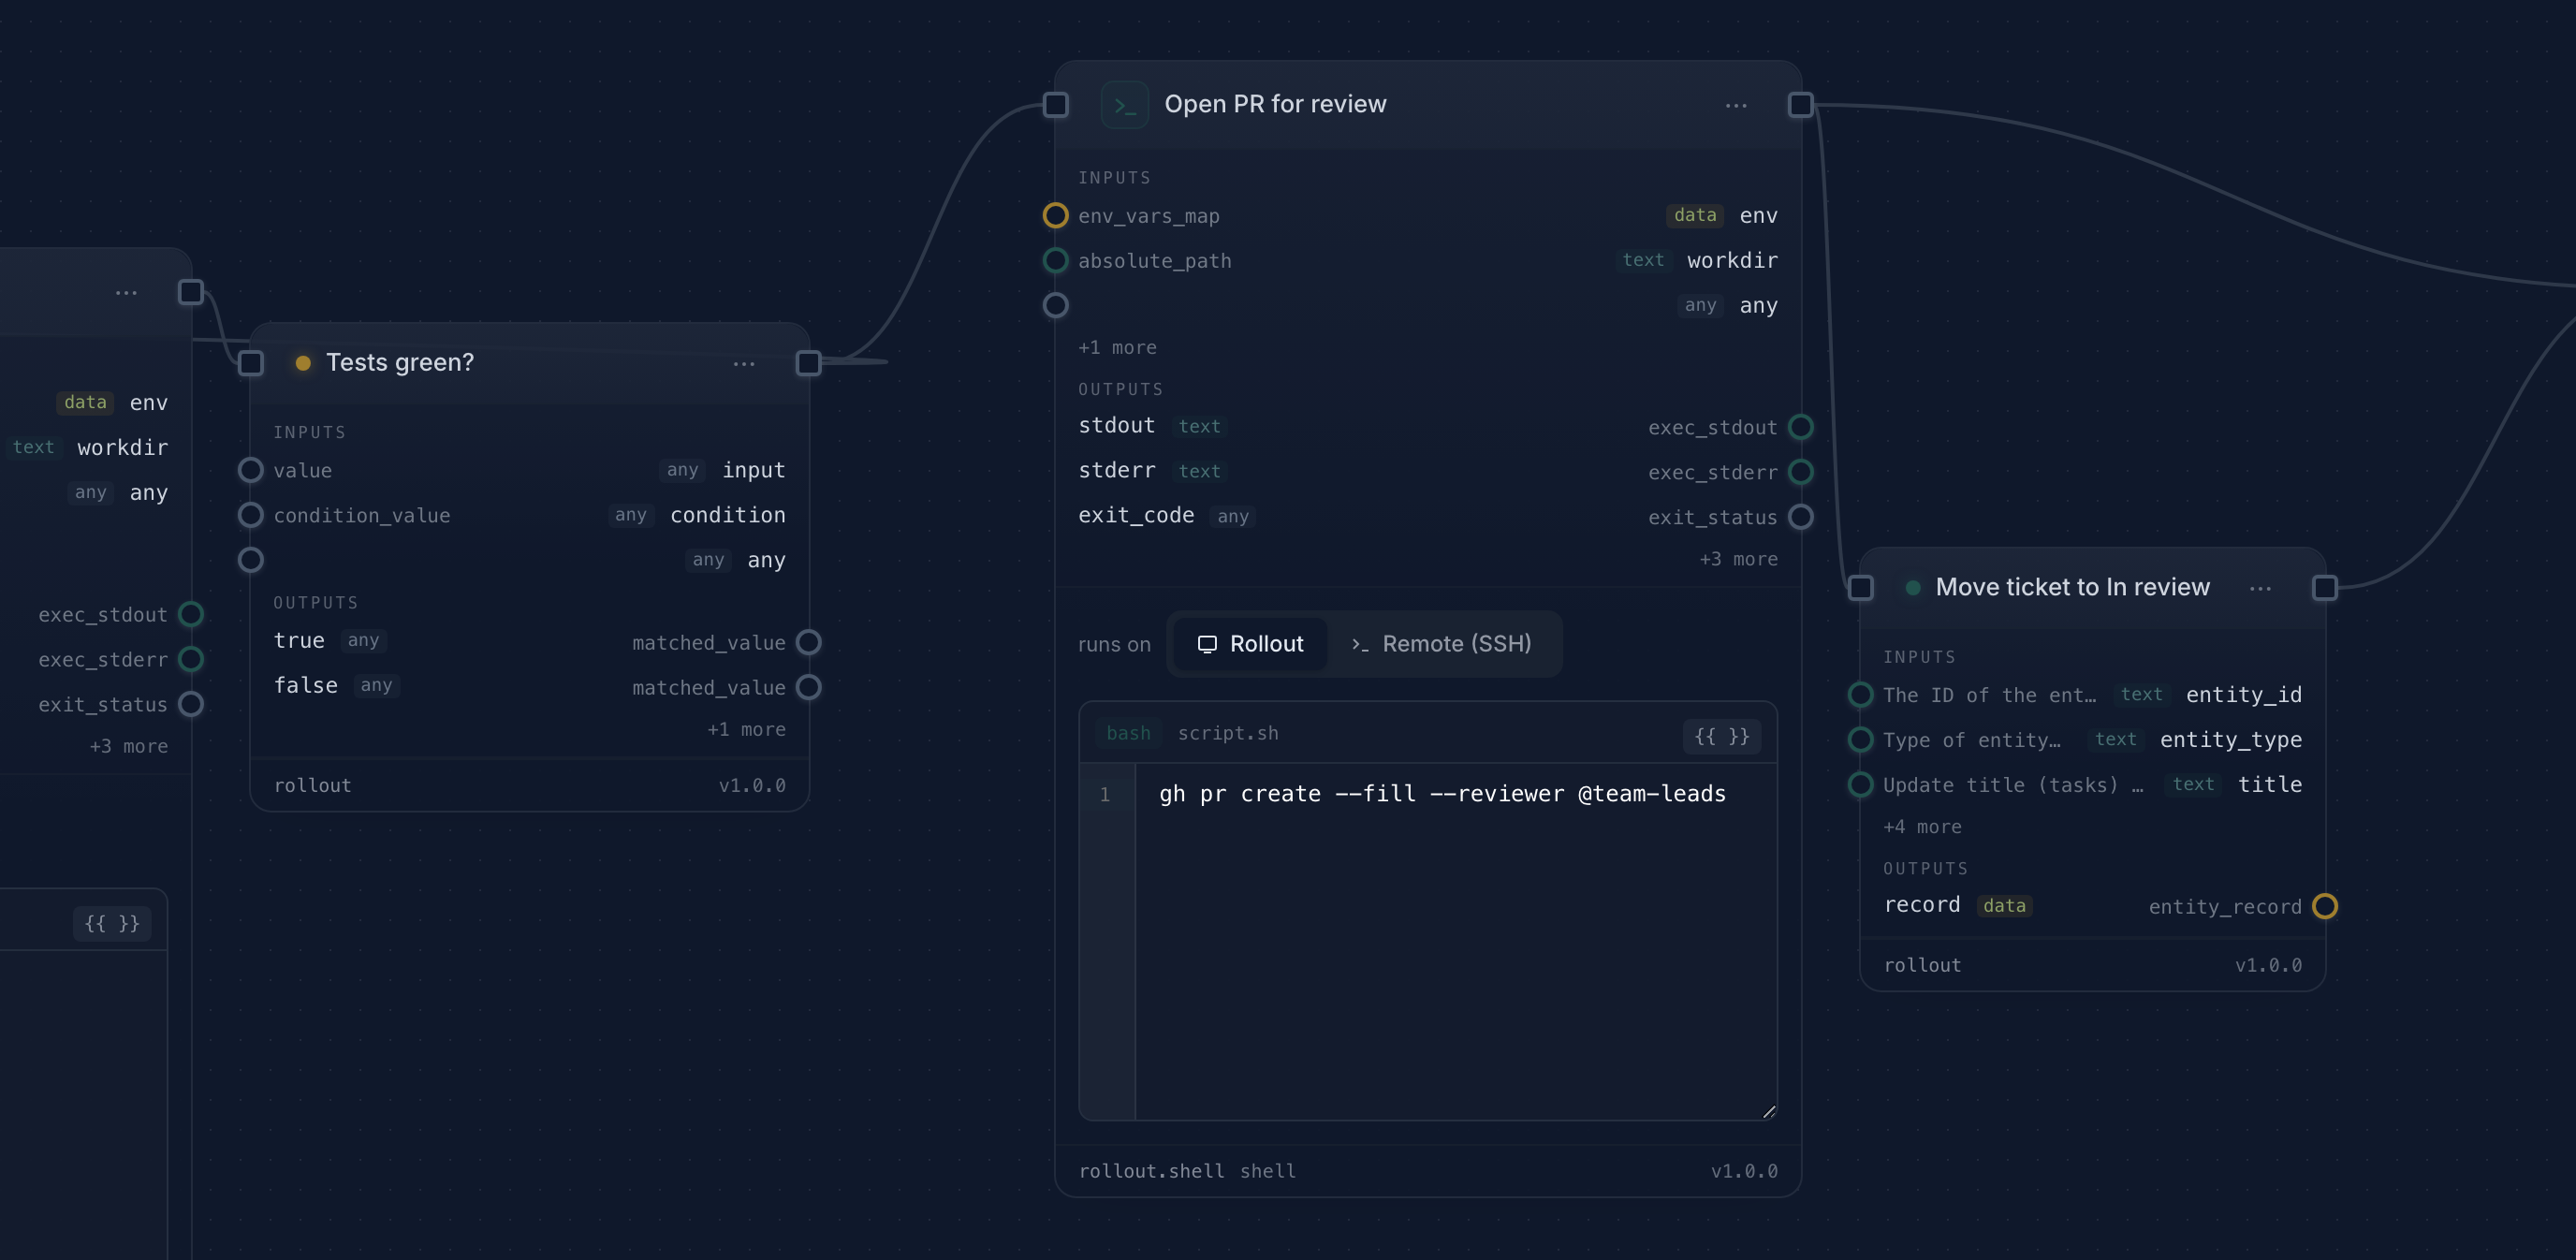Click the absolute_path input port
Image resolution: width=2576 pixels, height=1260 pixels.
pyautogui.click(x=1055, y=260)
